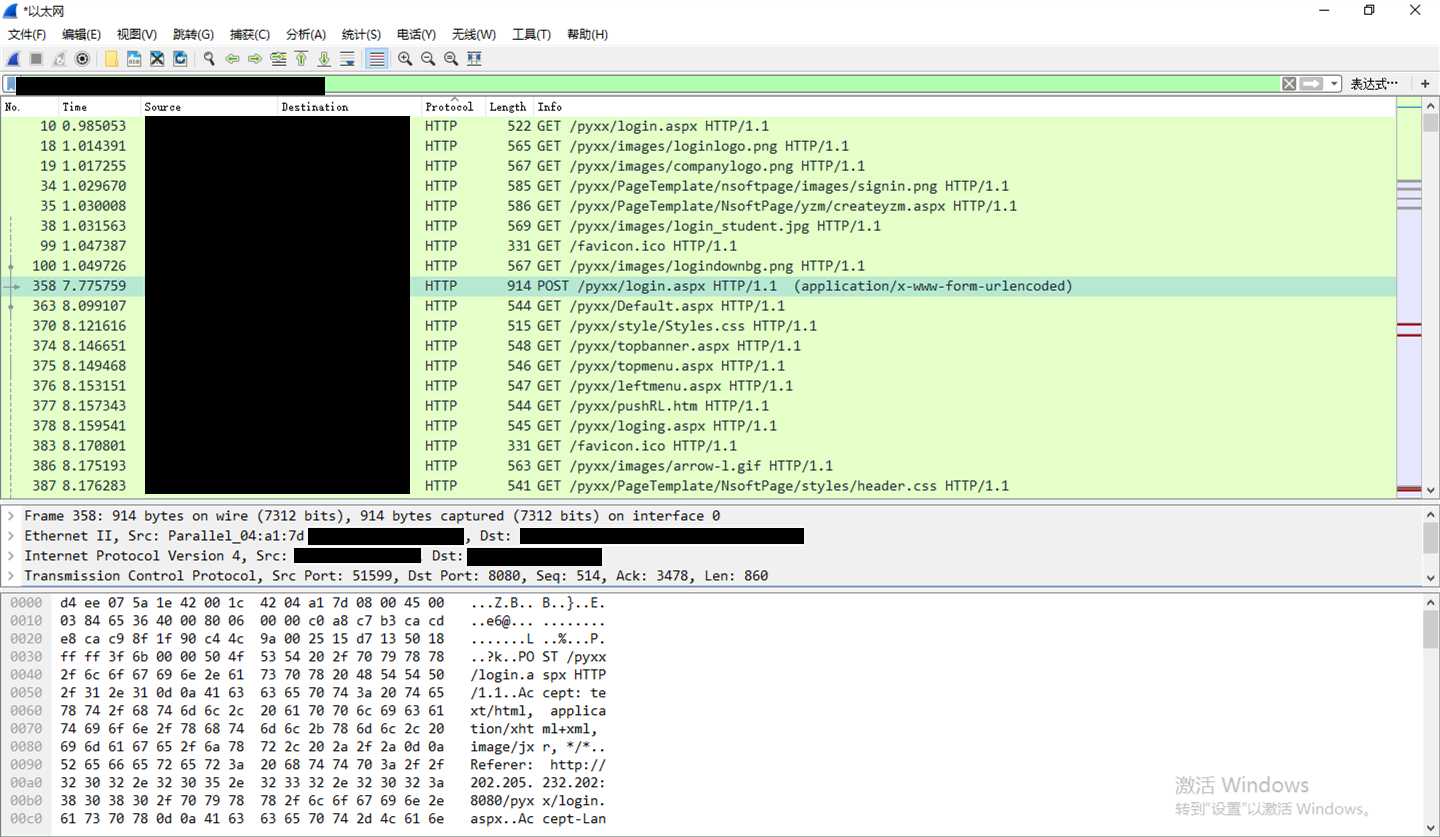Expand the Frame 358 details row

coord(10,516)
